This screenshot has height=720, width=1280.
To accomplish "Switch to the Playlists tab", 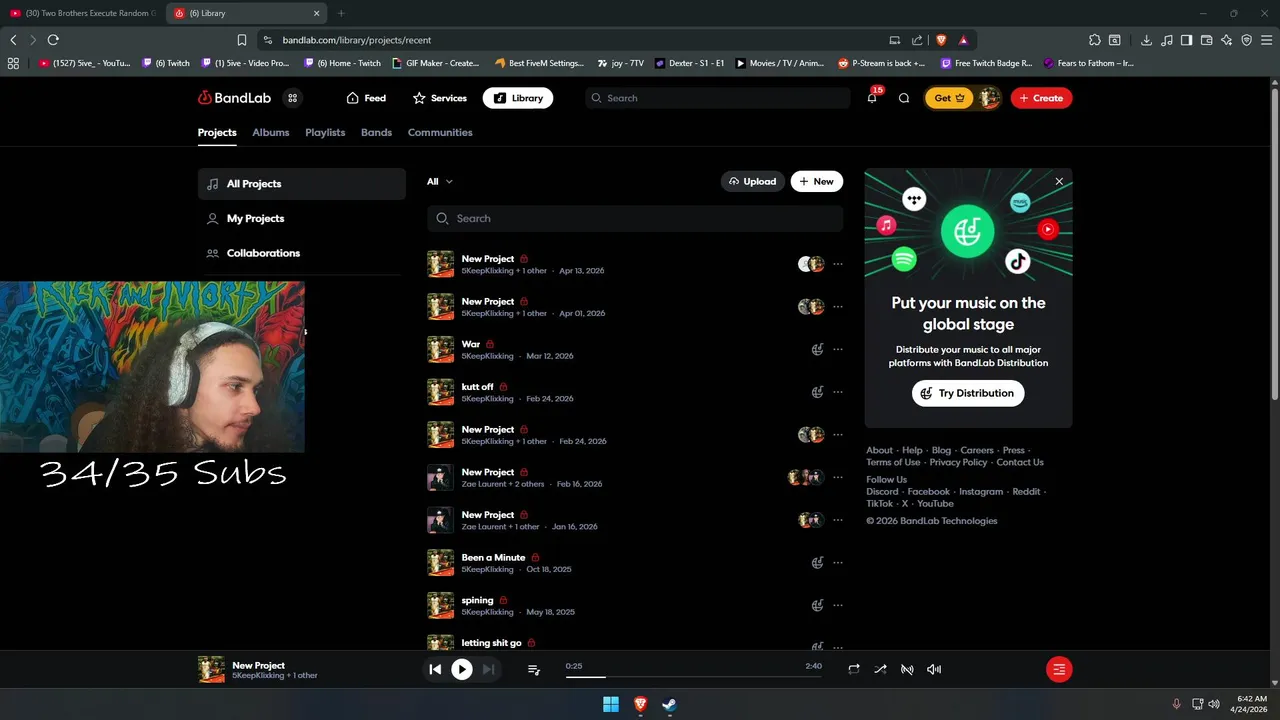I will [x=325, y=132].
